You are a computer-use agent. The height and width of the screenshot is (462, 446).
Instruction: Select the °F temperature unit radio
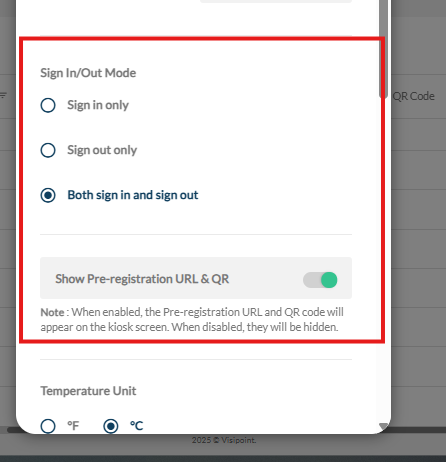point(48,426)
